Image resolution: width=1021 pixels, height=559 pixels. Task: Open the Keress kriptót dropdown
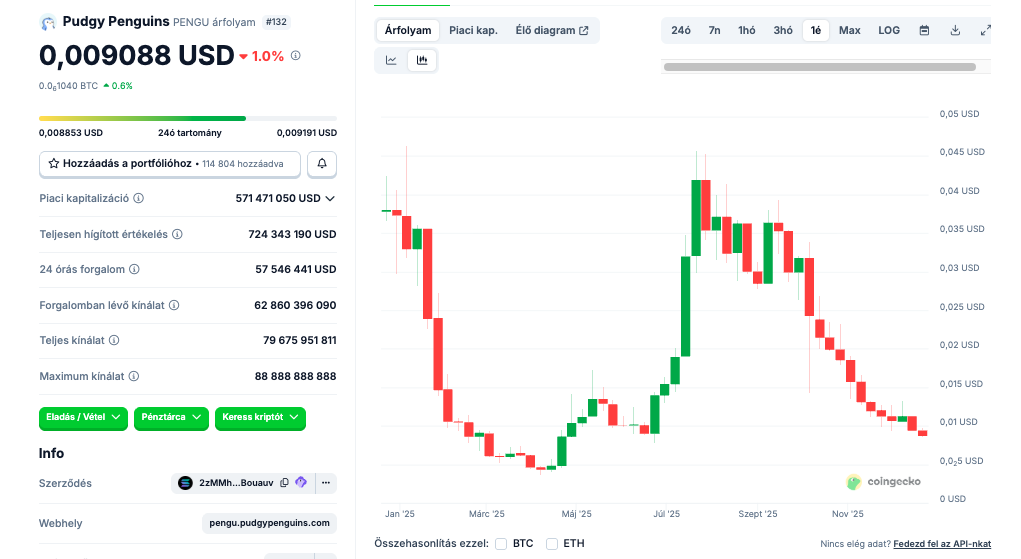point(260,416)
